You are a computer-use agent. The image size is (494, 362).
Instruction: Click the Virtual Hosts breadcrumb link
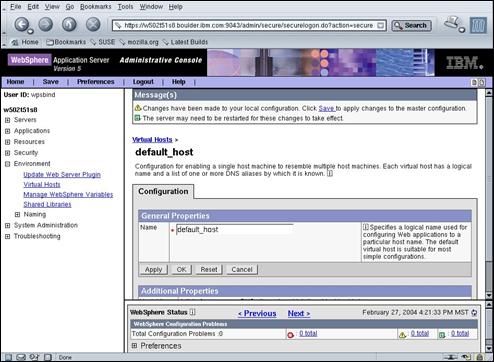tap(152, 140)
